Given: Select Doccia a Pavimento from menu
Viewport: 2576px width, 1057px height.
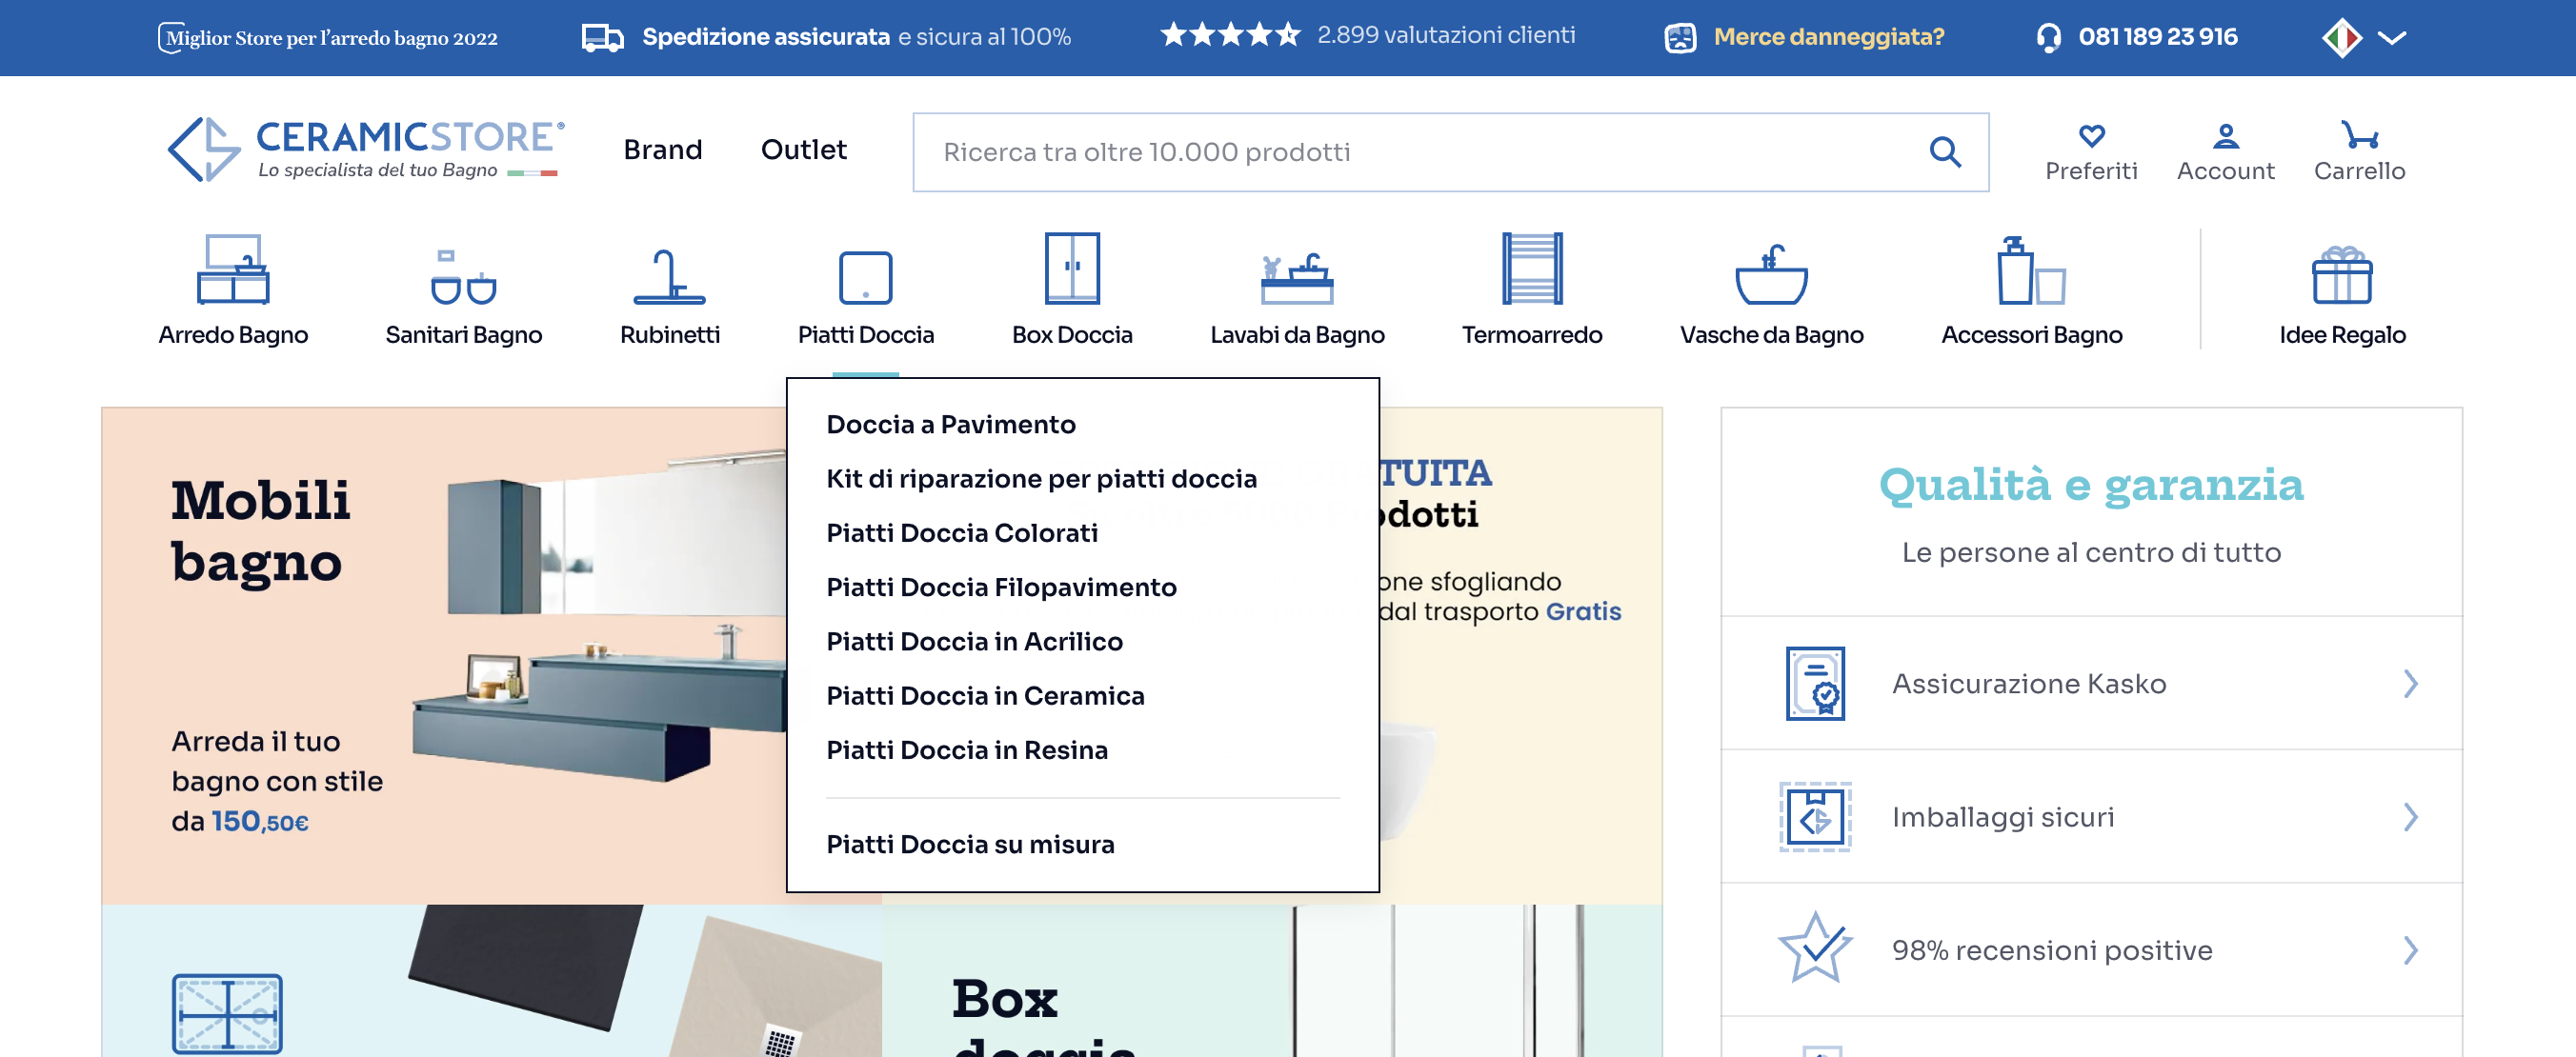Looking at the screenshot, I should pyautogui.click(x=950, y=425).
